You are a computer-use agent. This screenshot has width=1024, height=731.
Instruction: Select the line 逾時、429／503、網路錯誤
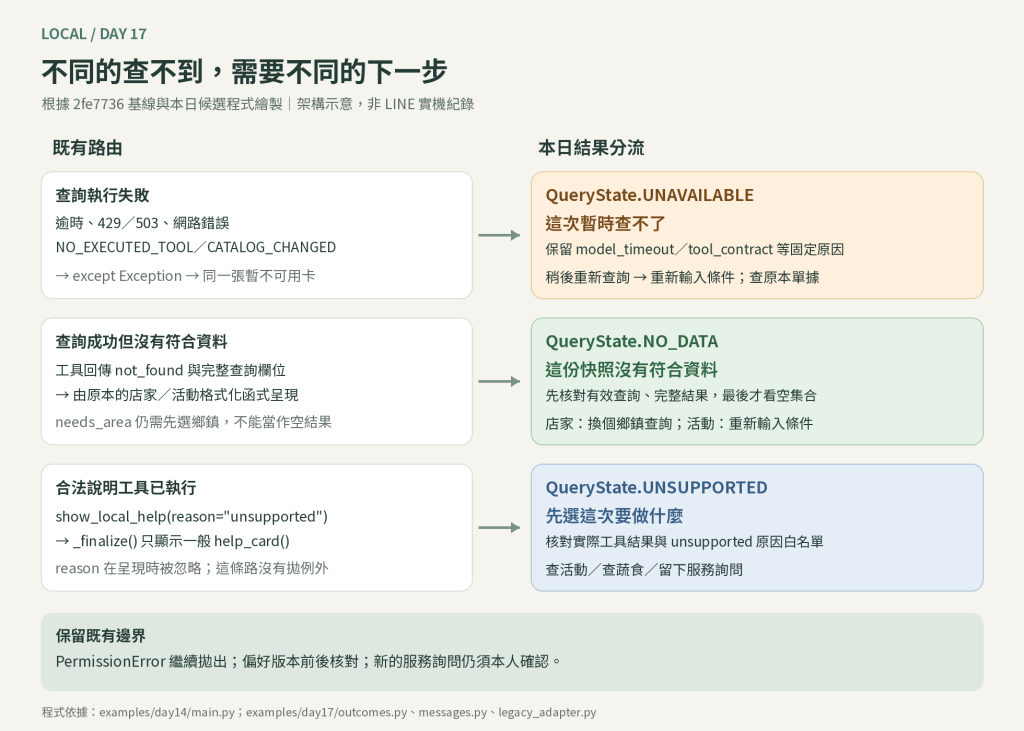point(142,223)
